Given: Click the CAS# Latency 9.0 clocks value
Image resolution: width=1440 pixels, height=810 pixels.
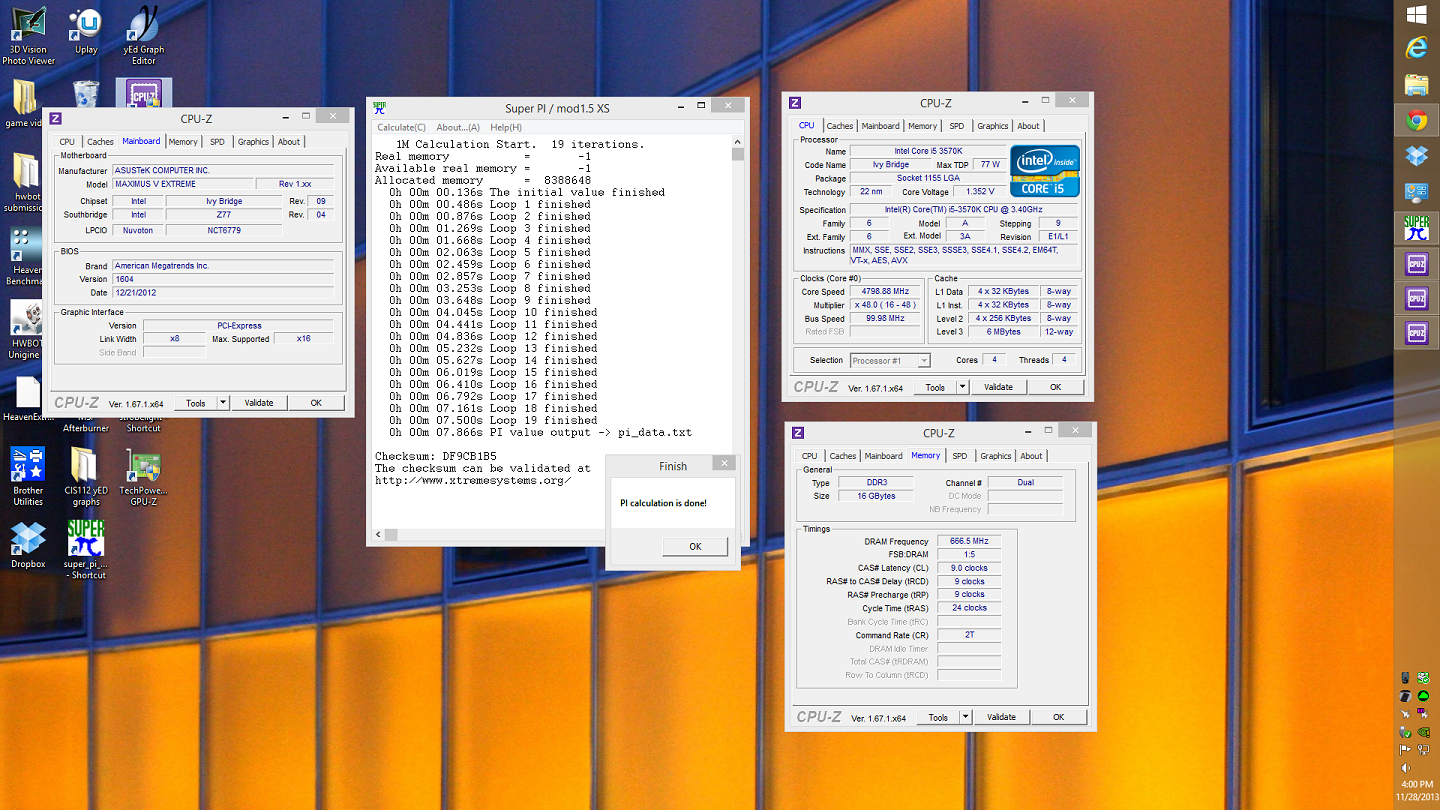Looking at the screenshot, I should click(x=969, y=568).
